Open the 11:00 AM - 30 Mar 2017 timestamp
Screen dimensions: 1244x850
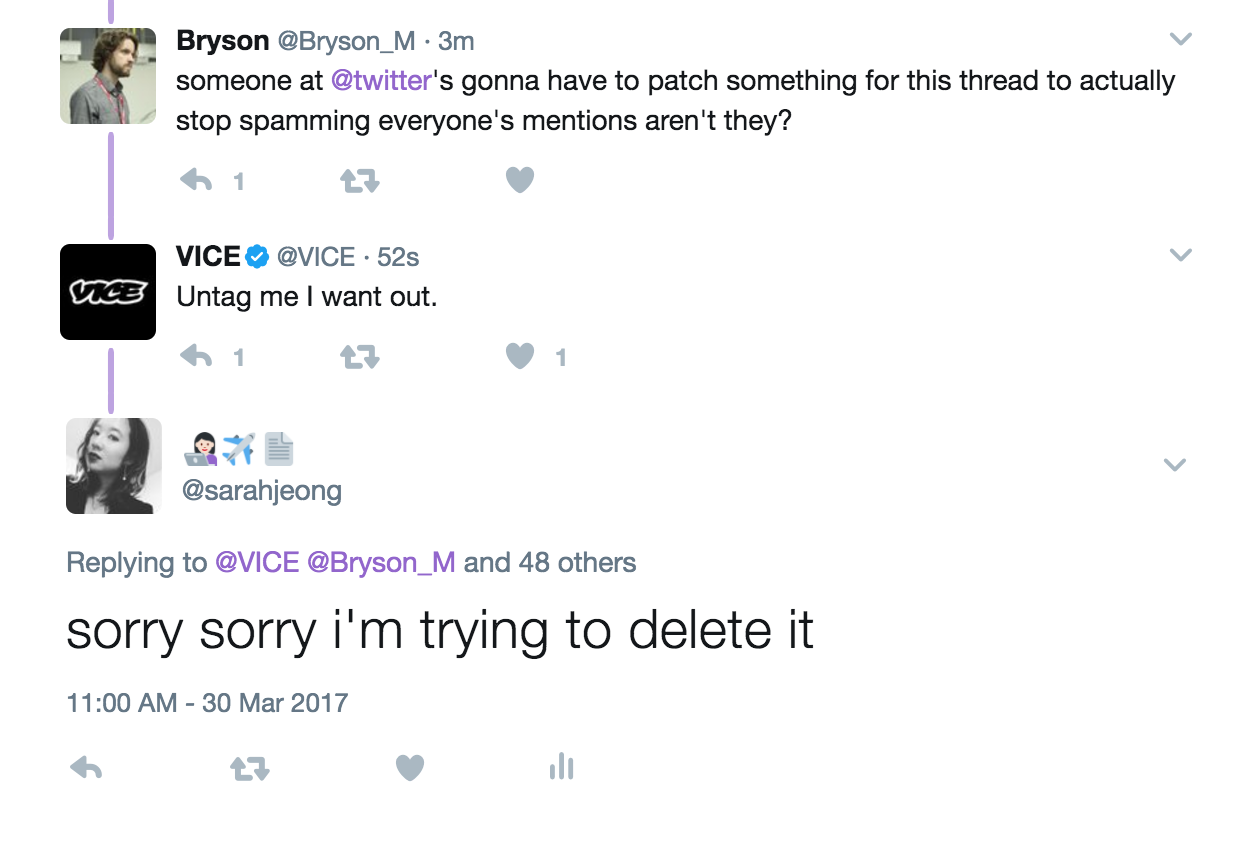[207, 702]
